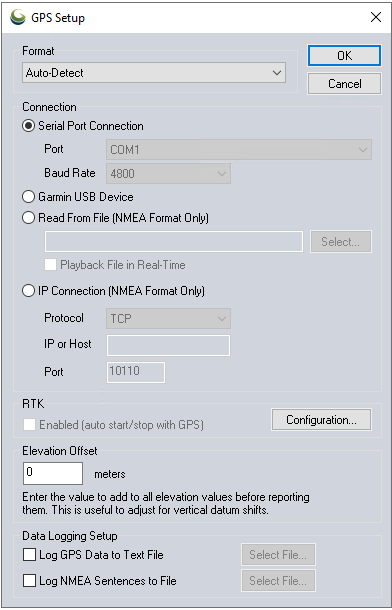This screenshot has height=610, width=392.
Task: Confirm settings with OK button
Action: [x=344, y=56]
